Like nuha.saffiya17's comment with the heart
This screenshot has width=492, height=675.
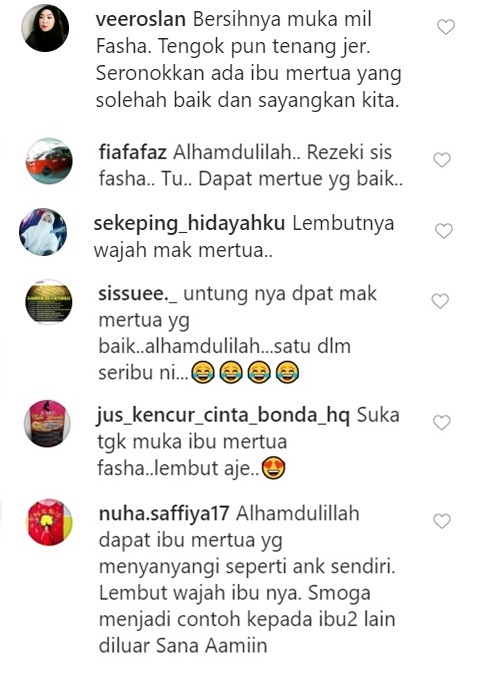442,521
